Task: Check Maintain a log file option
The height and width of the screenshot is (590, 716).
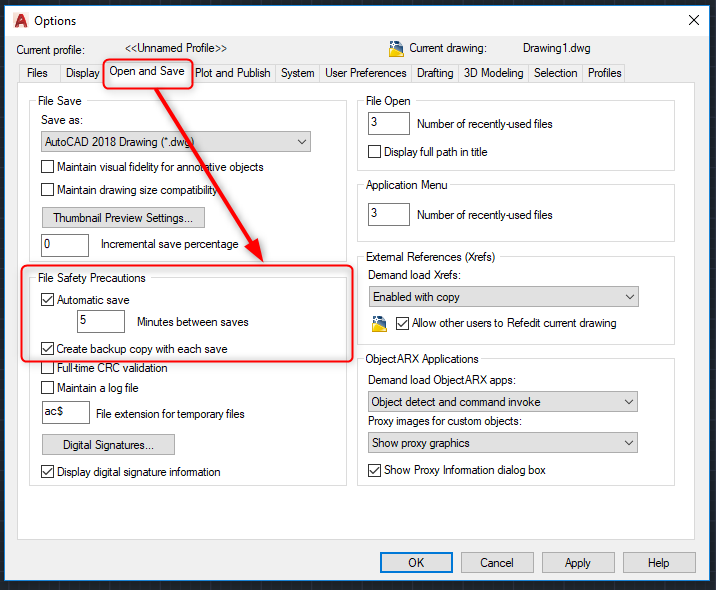Action: point(48,388)
